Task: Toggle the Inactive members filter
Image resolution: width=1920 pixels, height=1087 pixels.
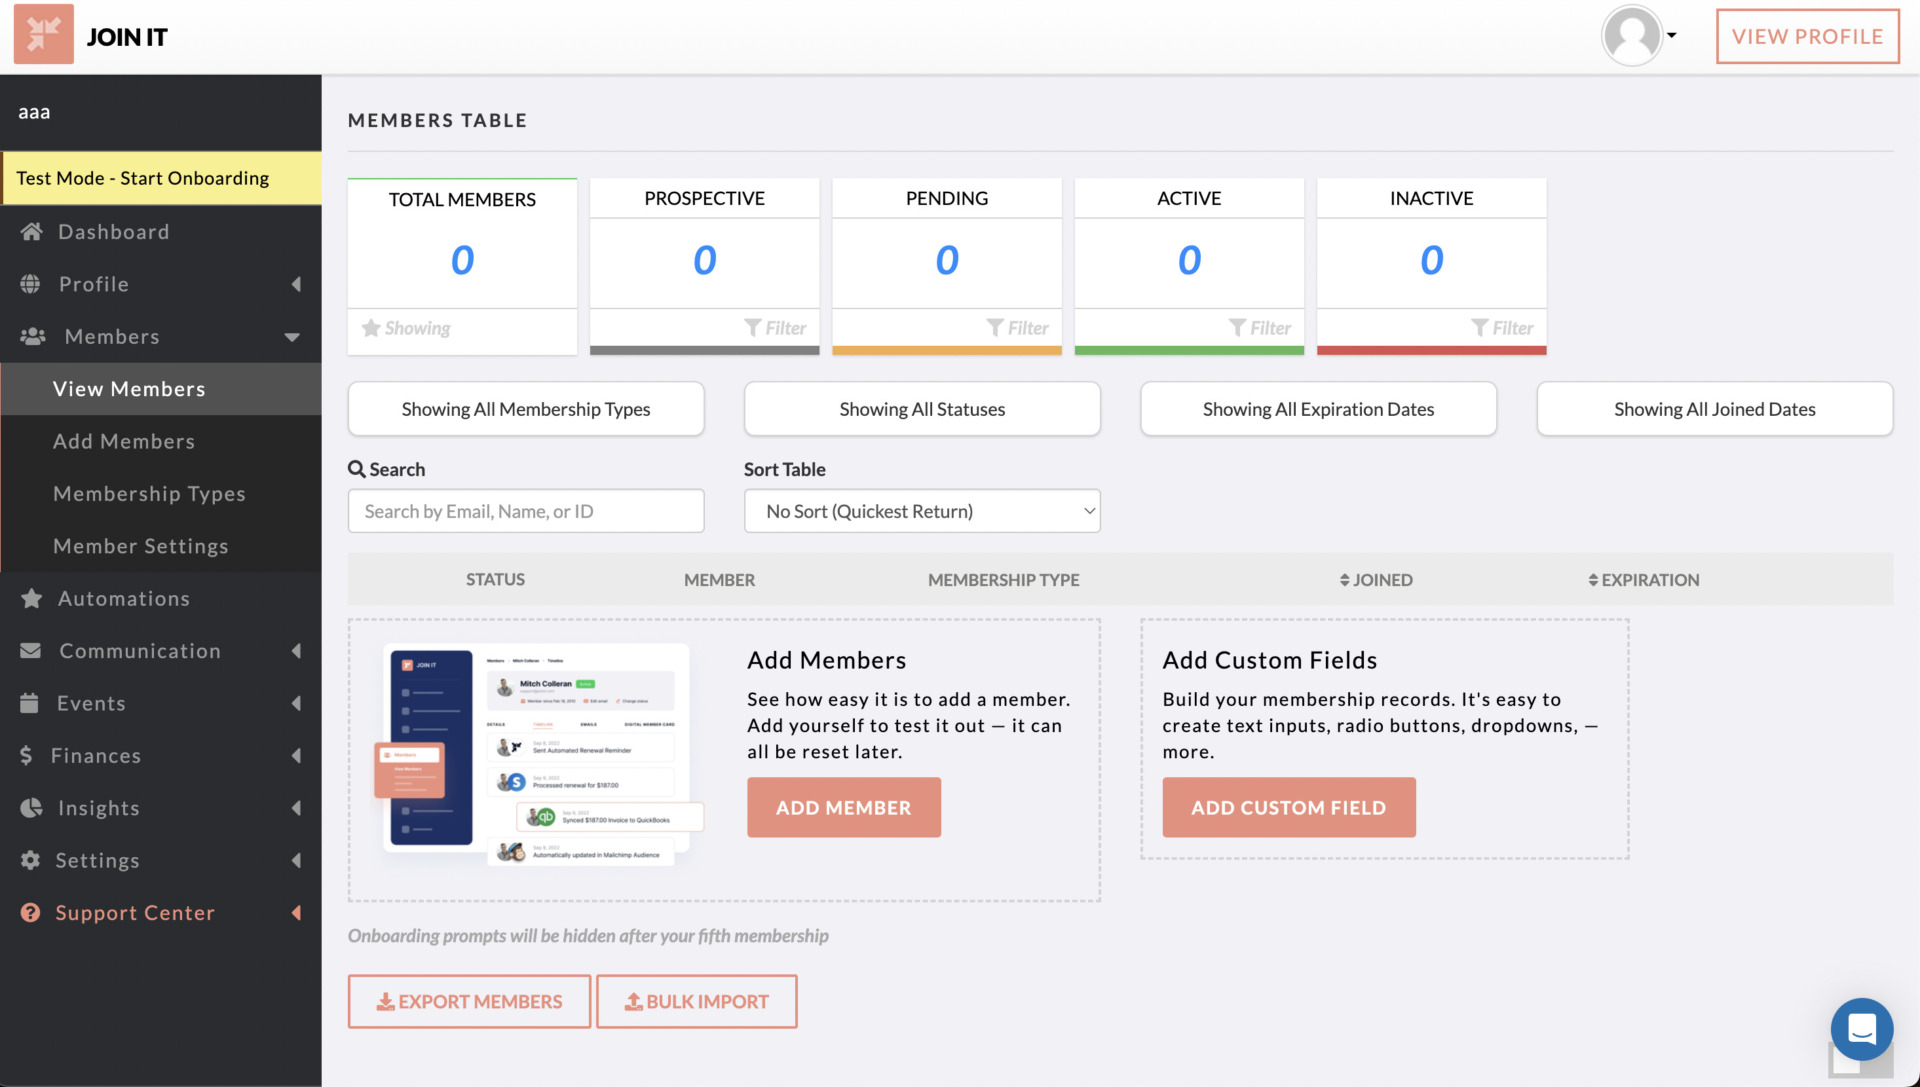Action: click(x=1501, y=328)
